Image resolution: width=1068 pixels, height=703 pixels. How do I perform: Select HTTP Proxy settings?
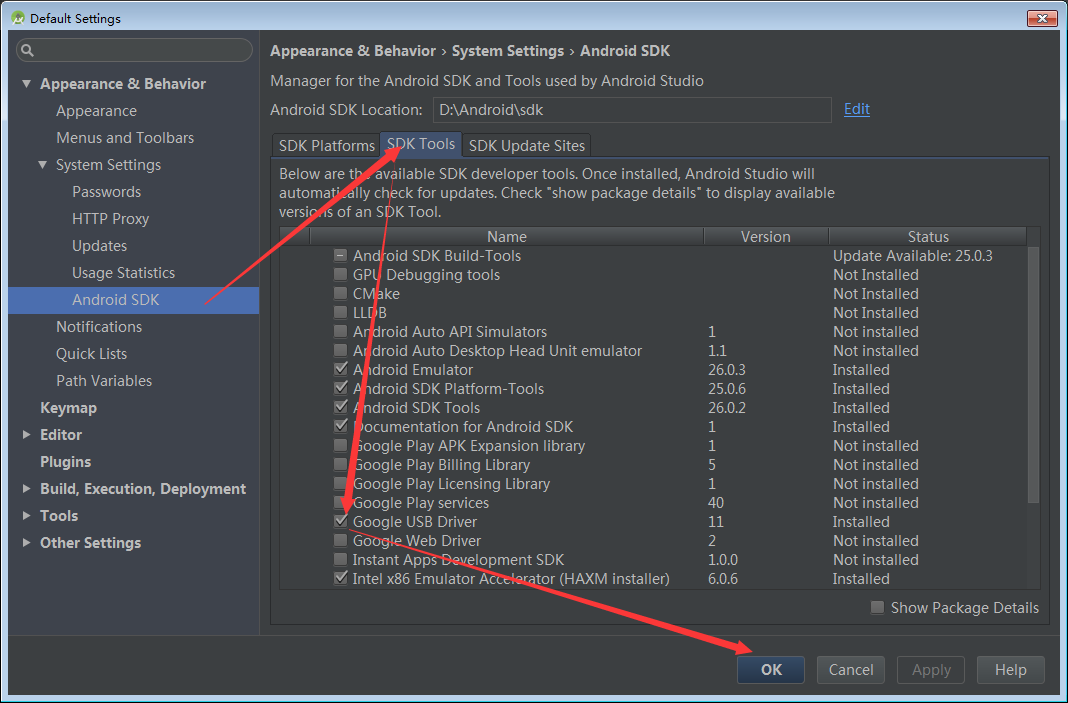click(x=110, y=219)
